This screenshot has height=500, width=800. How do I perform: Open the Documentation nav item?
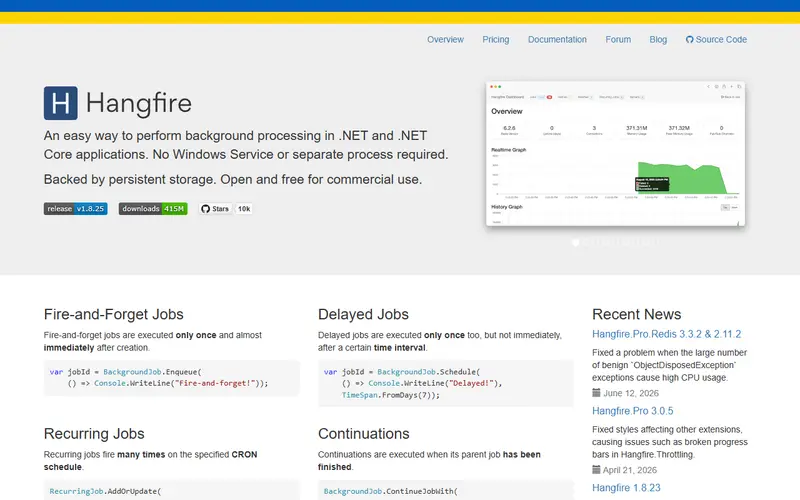[557, 40]
